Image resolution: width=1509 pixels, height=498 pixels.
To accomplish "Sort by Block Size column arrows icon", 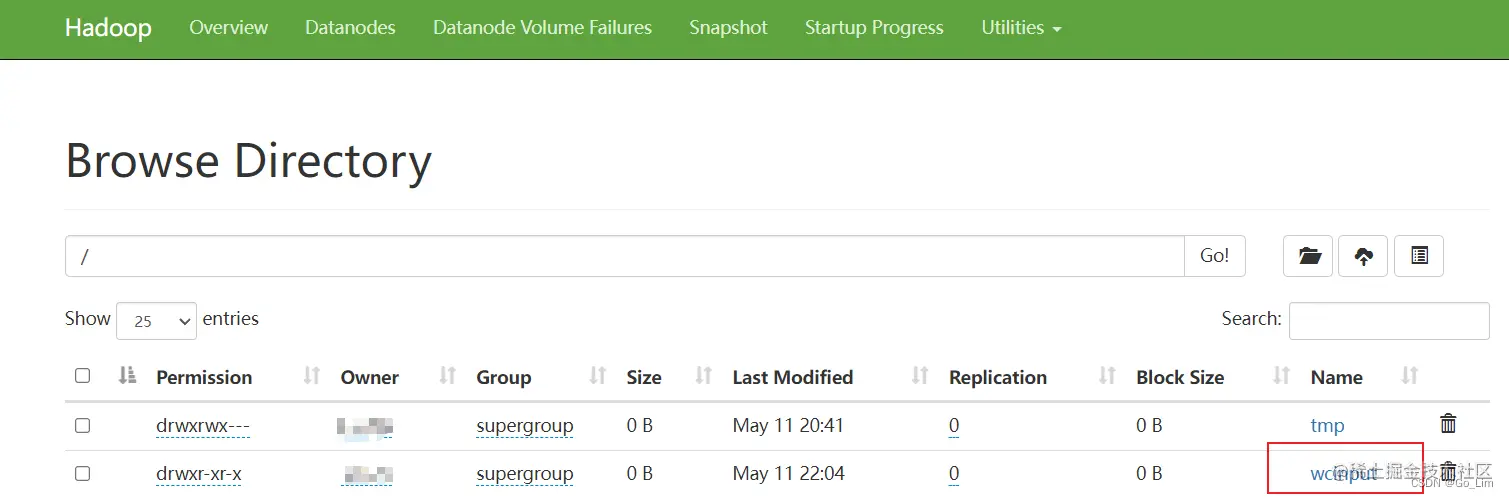I will pyautogui.click(x=1281, y=376).
